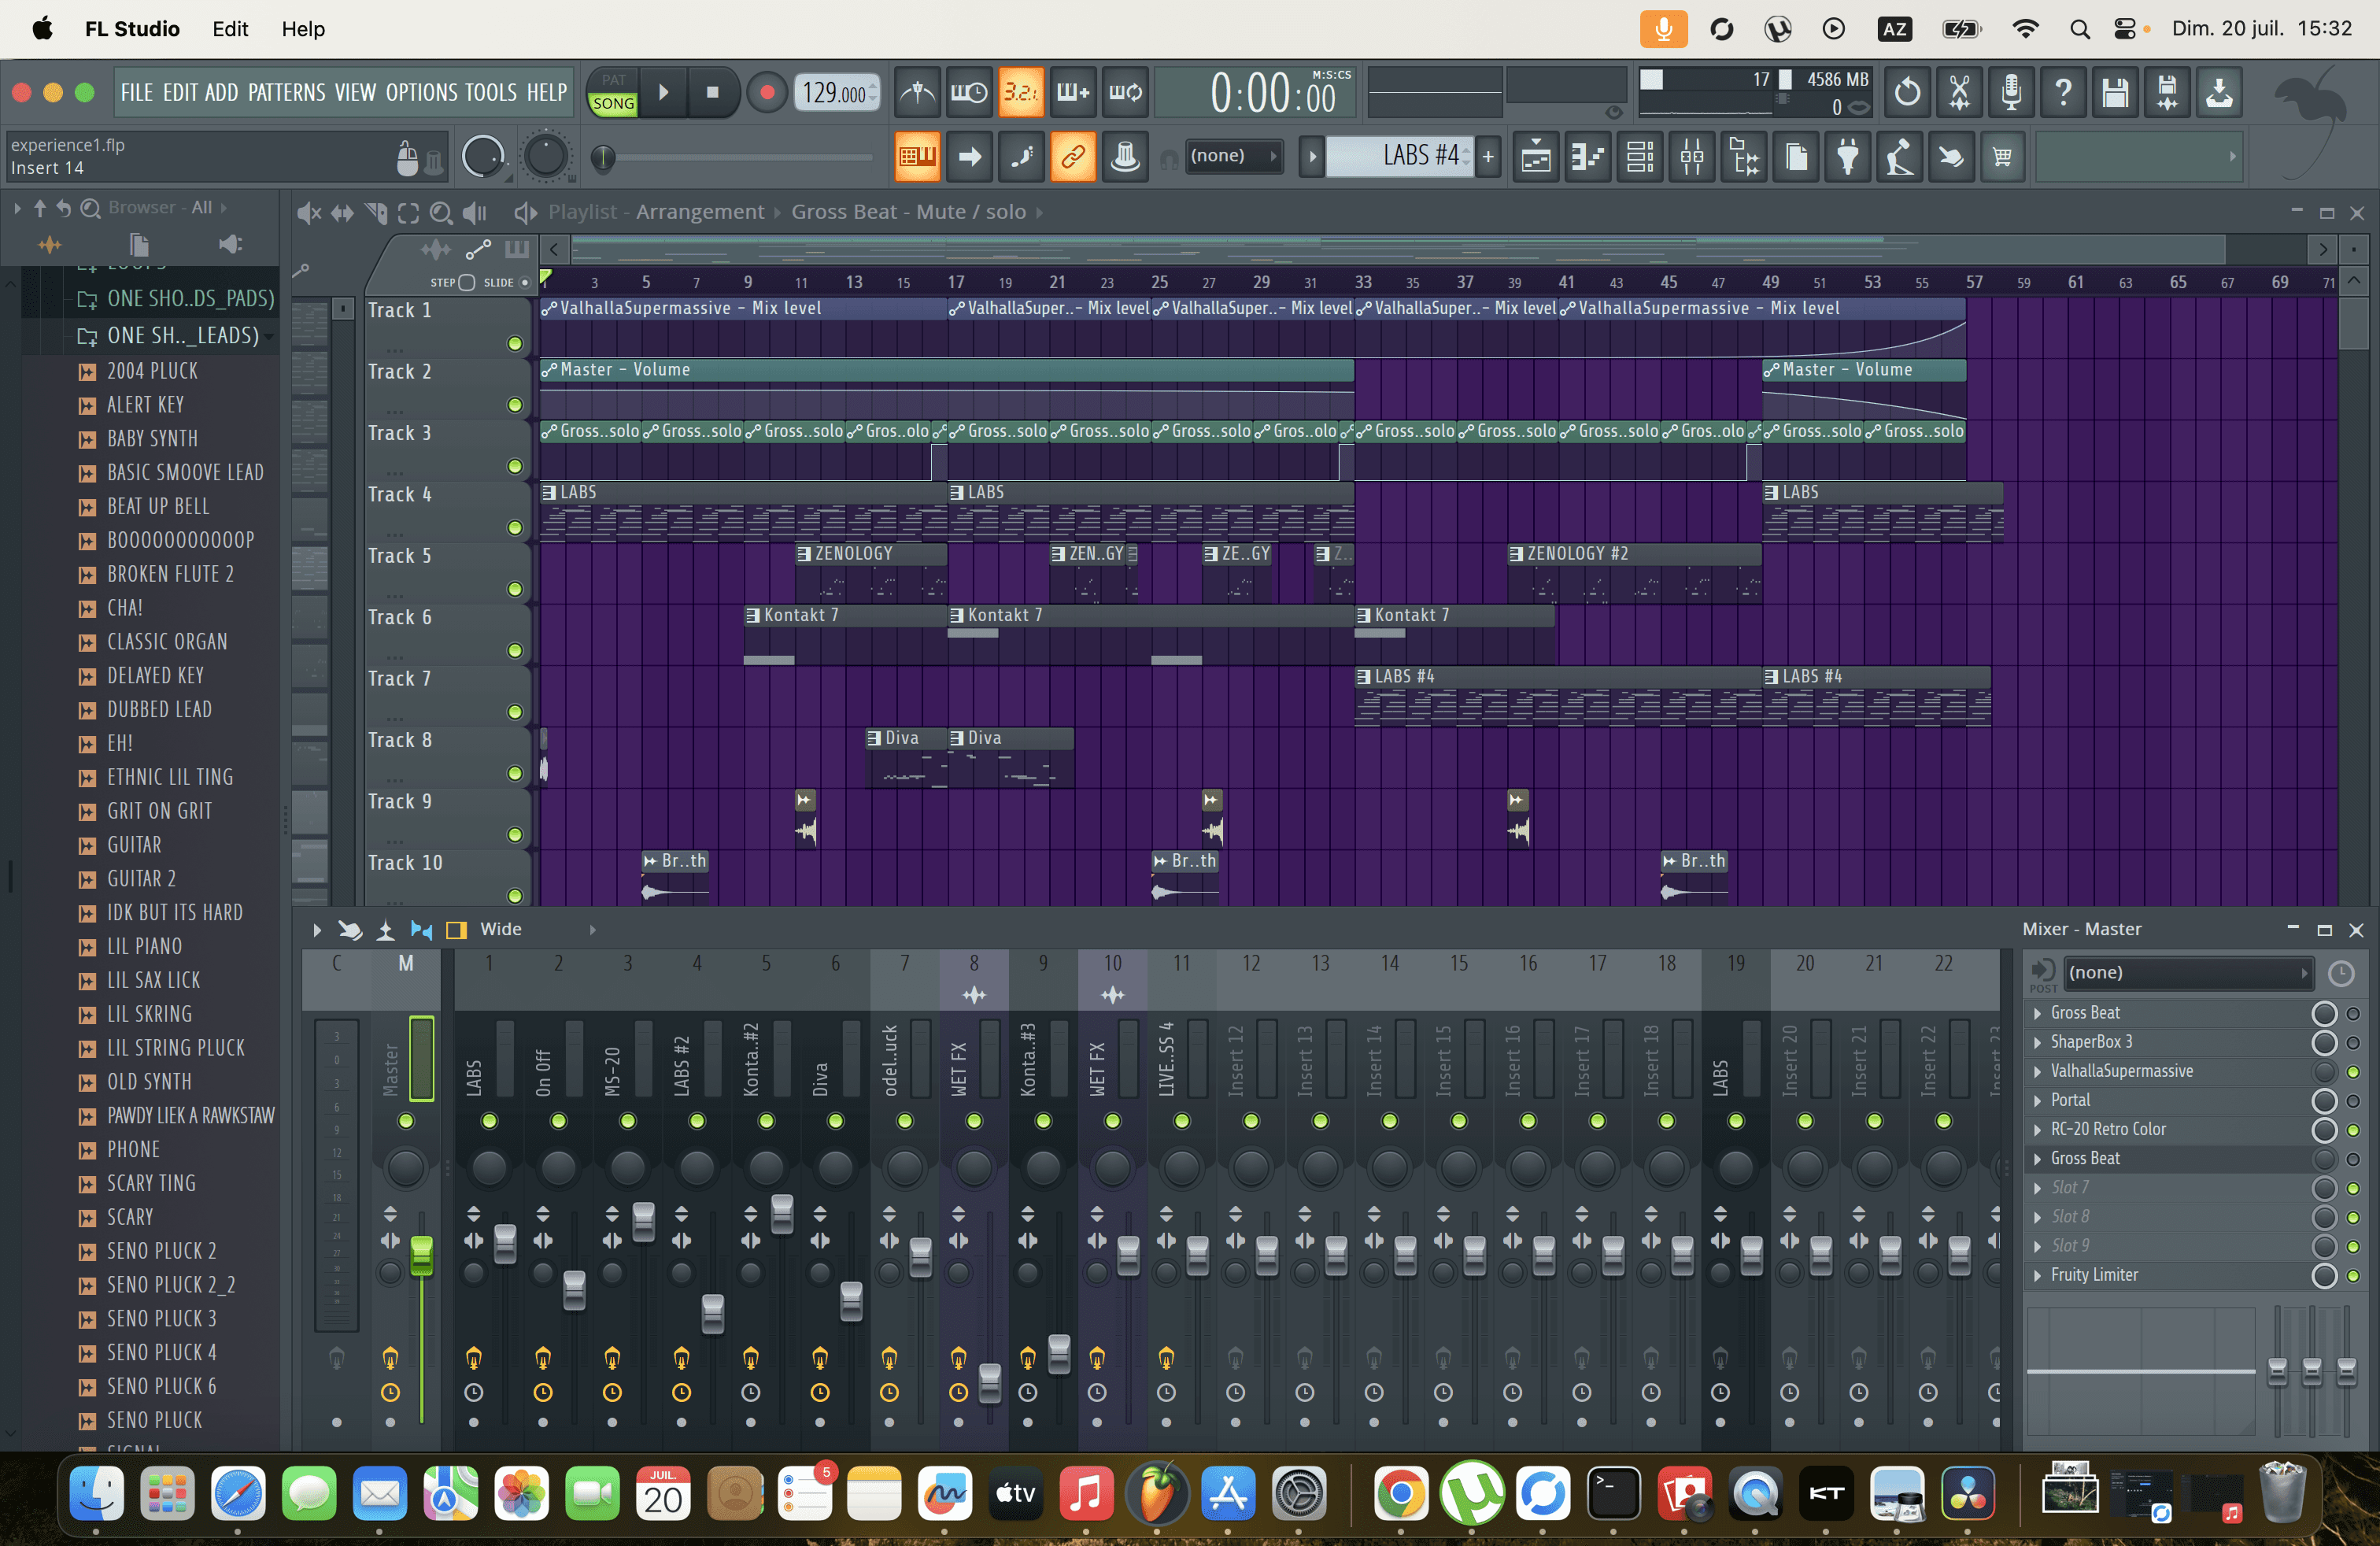Open the piano roll view

click(x=1588, y=157)
